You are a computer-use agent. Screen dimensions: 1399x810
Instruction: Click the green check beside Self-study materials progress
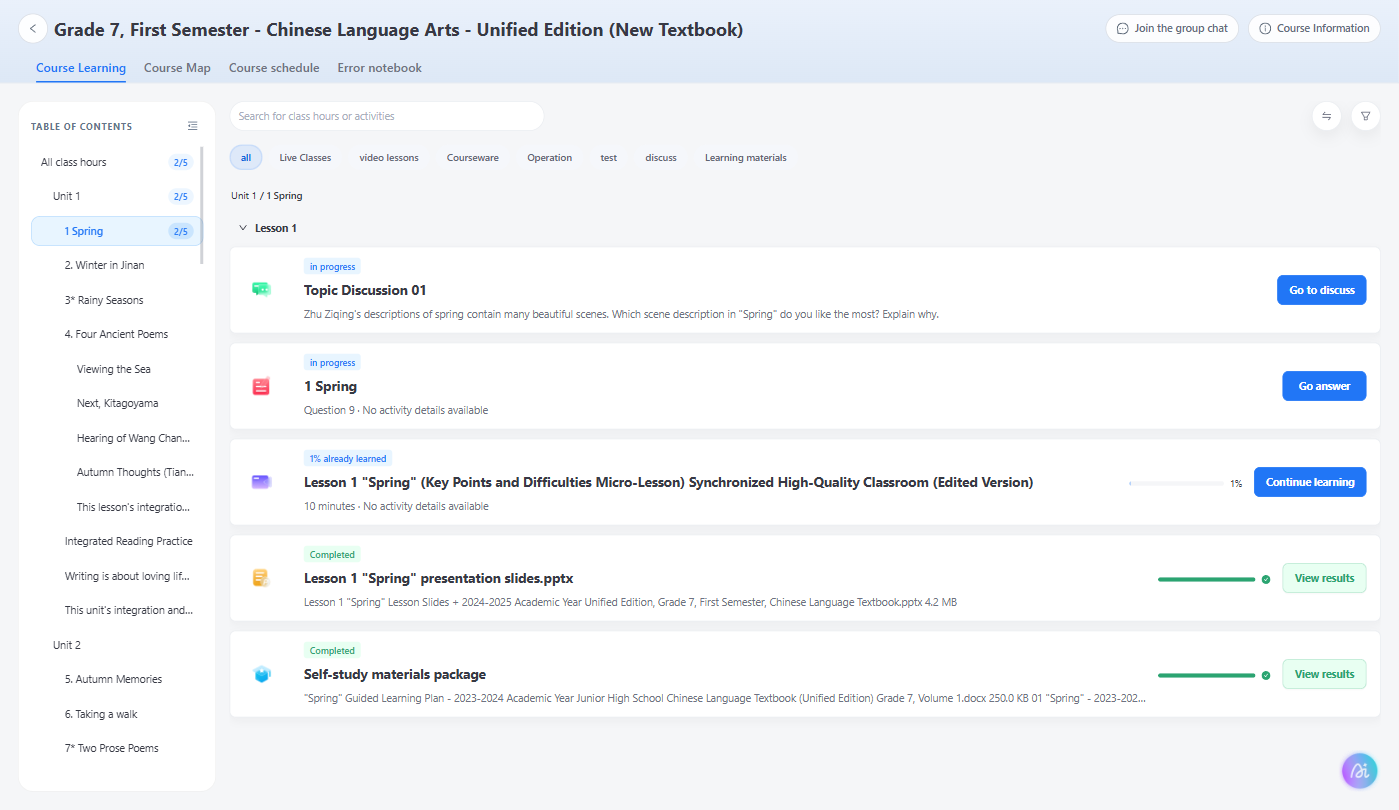[1266, 675]
